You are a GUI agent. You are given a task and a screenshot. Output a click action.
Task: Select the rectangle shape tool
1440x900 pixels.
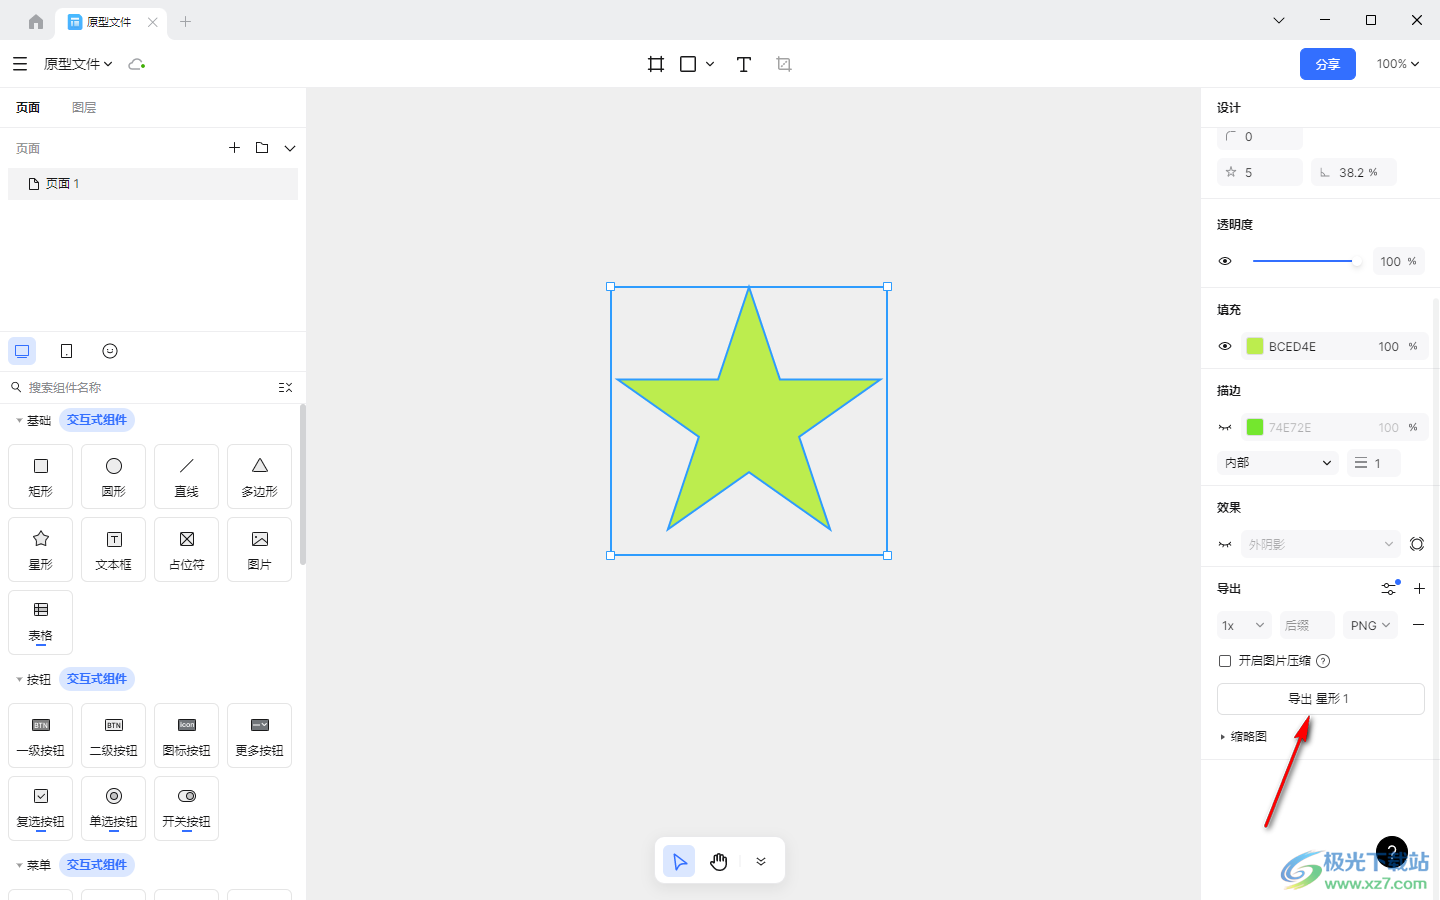coord(688,64)
